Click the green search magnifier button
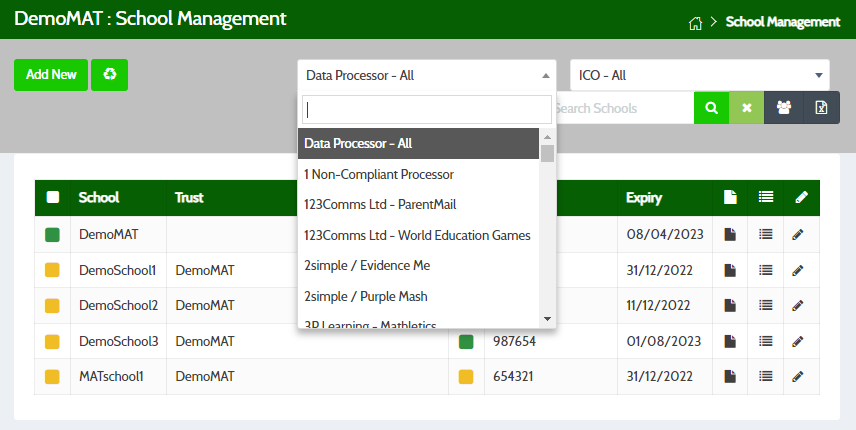 [711, 108]
